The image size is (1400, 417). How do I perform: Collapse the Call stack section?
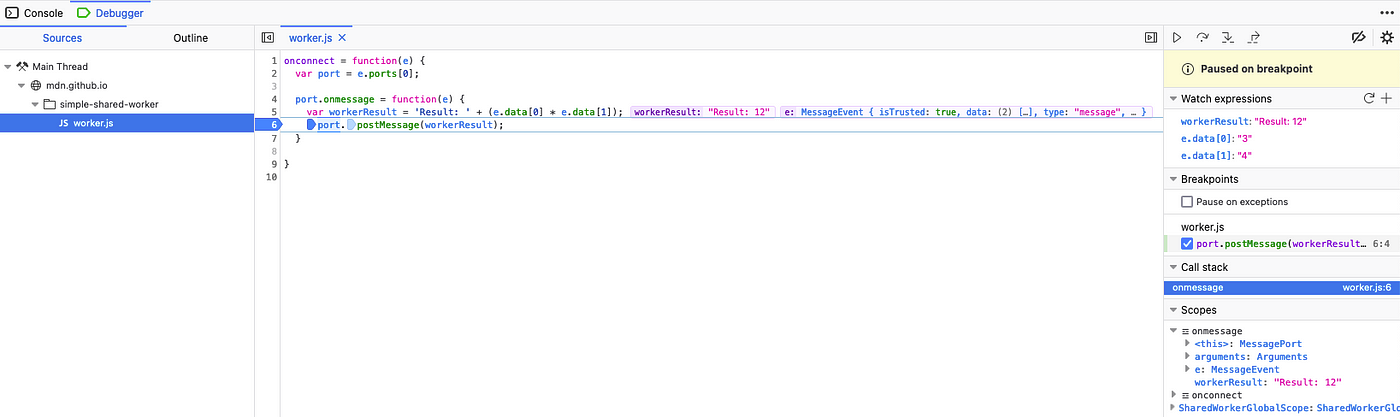coord(1173,268)
